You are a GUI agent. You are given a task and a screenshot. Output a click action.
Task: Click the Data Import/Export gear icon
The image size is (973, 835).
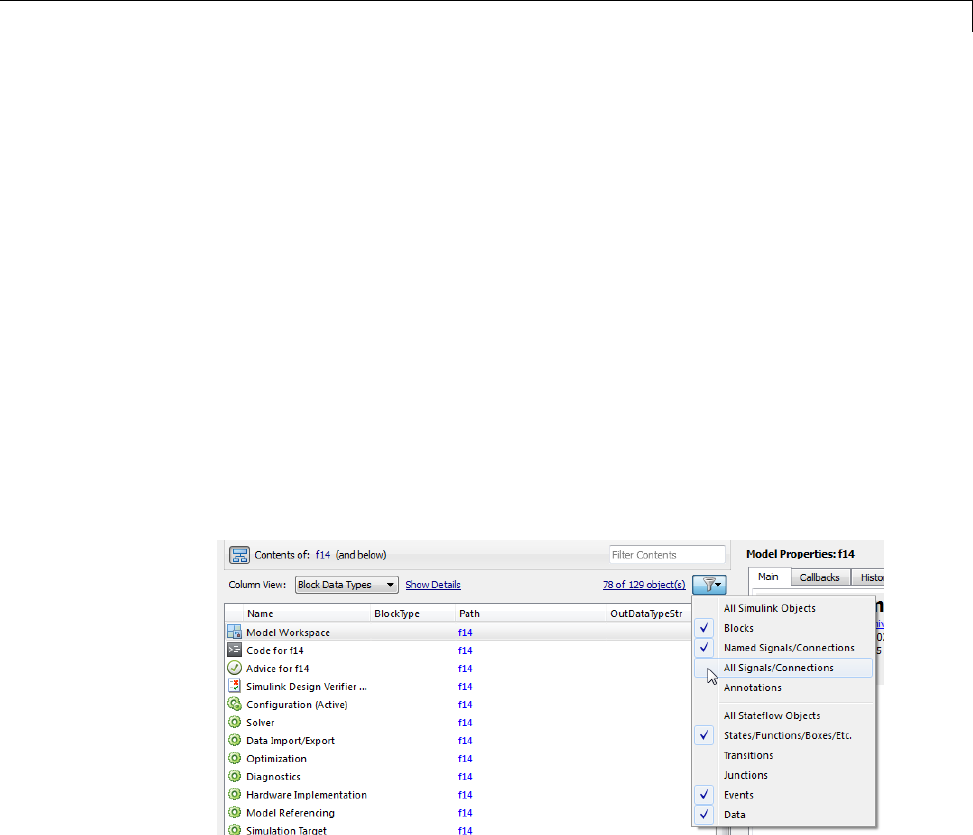coord(234,740)
